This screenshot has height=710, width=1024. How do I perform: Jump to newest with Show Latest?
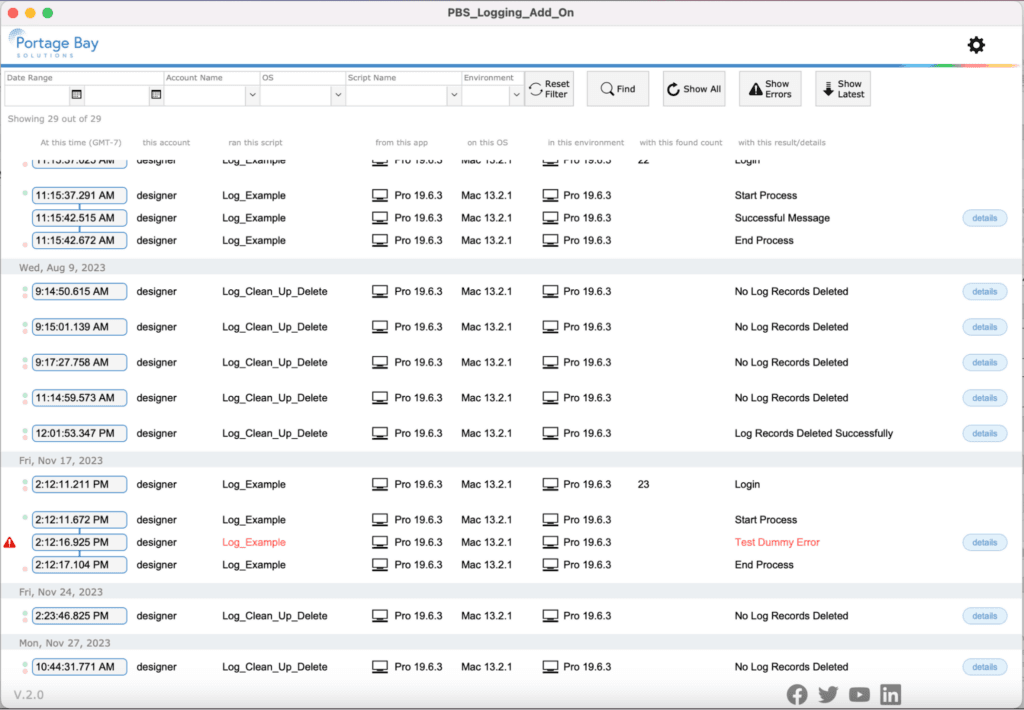pyautogui.click(x=842, y=89)
